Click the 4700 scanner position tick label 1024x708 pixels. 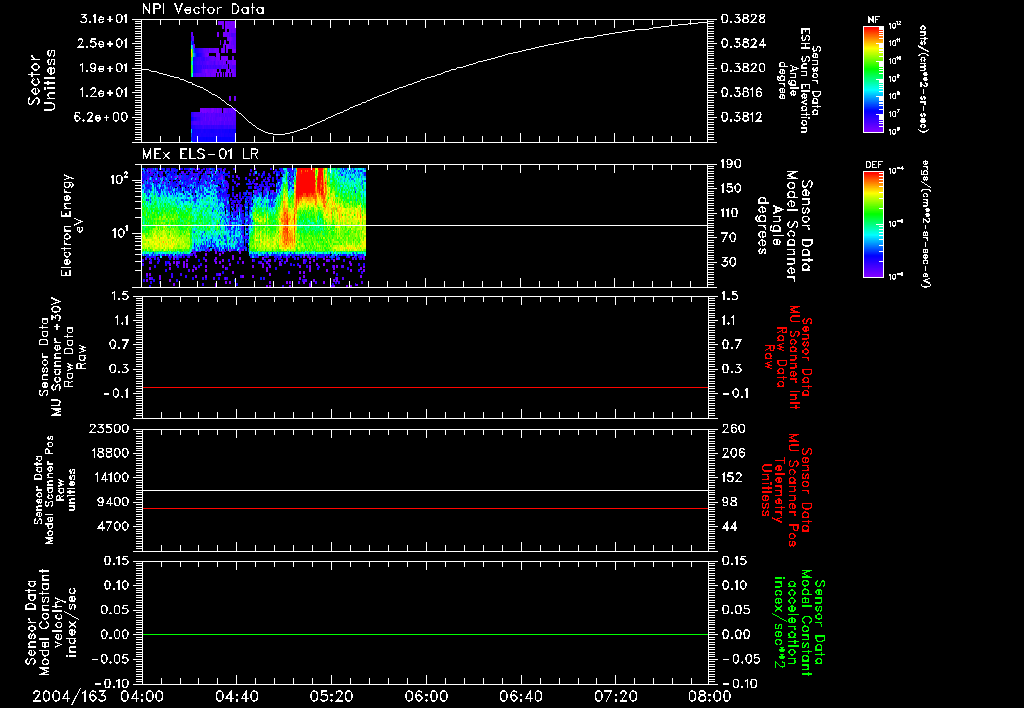pyautogui.click(x=113, y=526)
